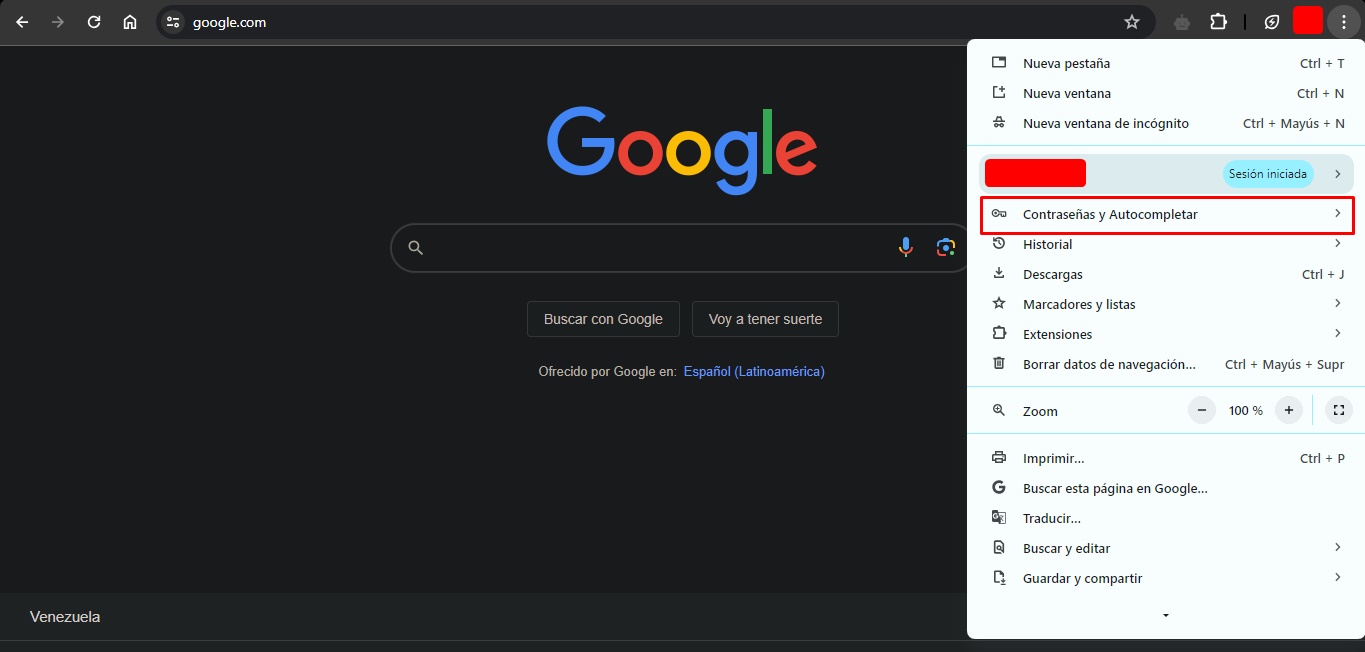Increase zoom with the plus button

point(1289,410)
